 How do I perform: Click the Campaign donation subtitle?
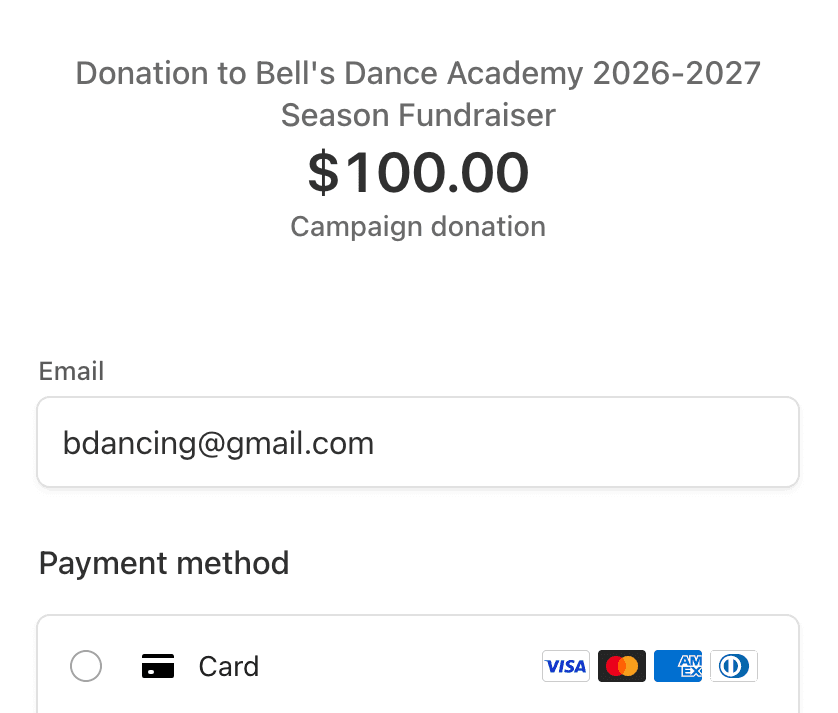(418, 227)
